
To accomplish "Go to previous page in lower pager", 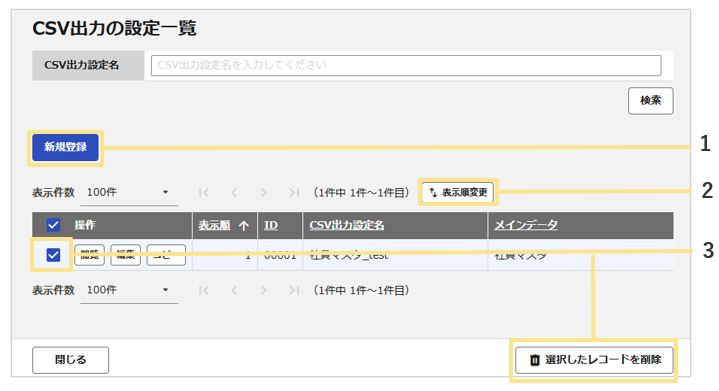I will (x=234, y=291).
